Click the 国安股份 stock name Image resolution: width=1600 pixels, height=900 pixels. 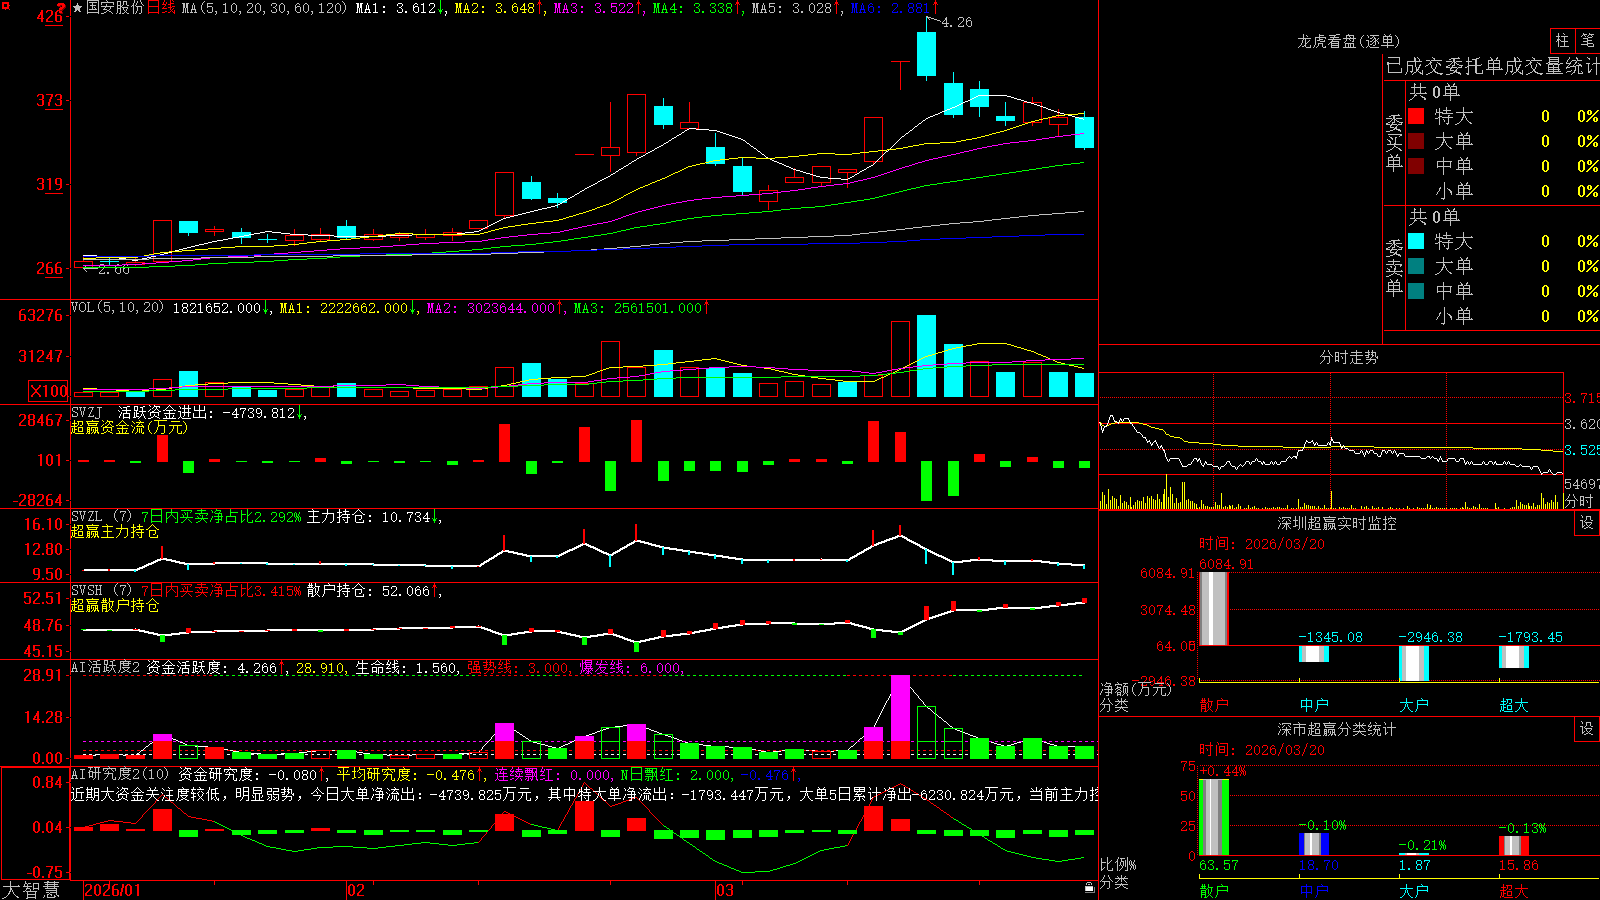pos(115,8)
